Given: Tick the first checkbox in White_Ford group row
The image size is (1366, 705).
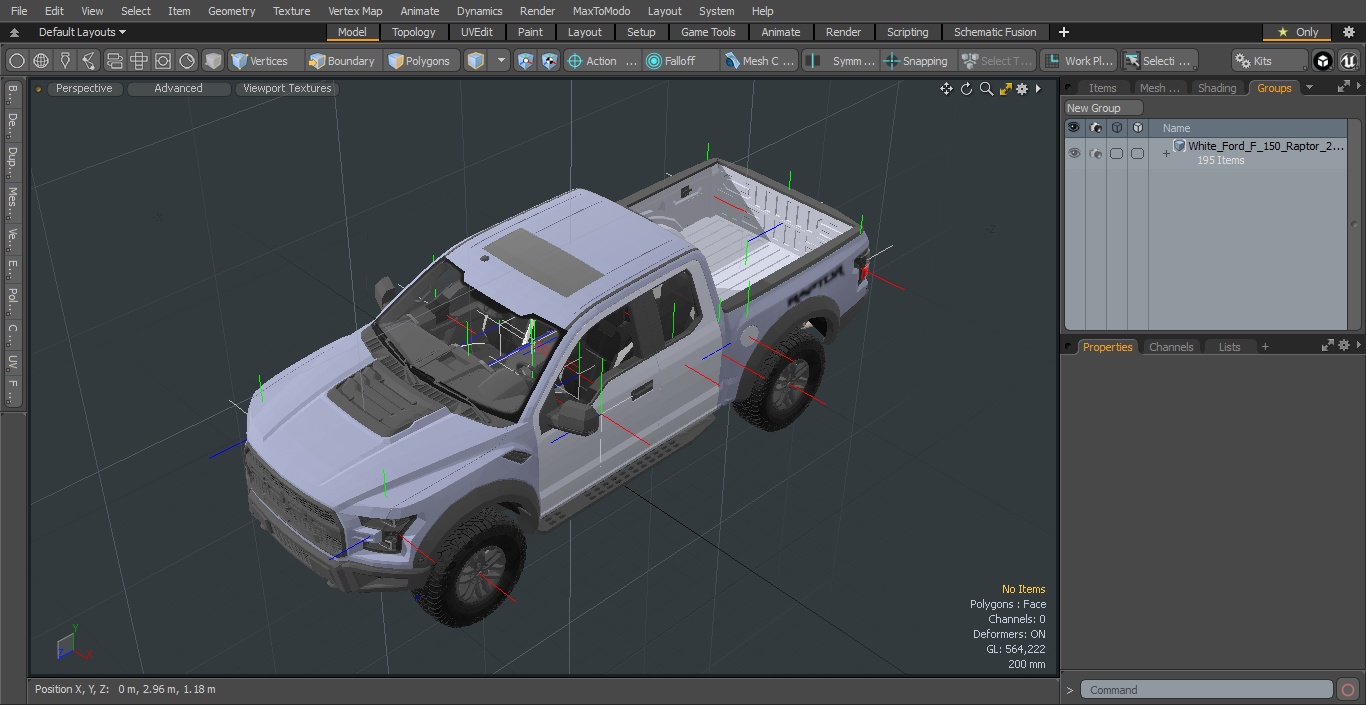Looking at the screenshot, I should tap(1116, 153).
